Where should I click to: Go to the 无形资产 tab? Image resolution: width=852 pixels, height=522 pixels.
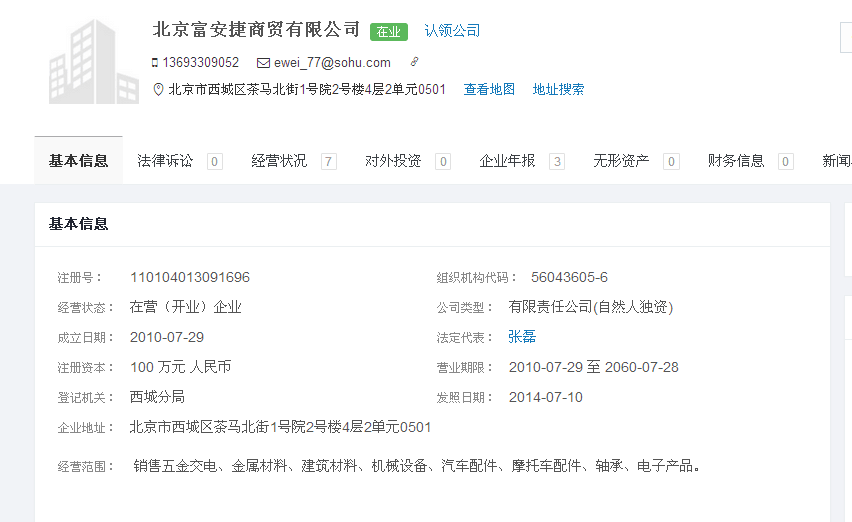pyautogui.click(x=621, y=161)
